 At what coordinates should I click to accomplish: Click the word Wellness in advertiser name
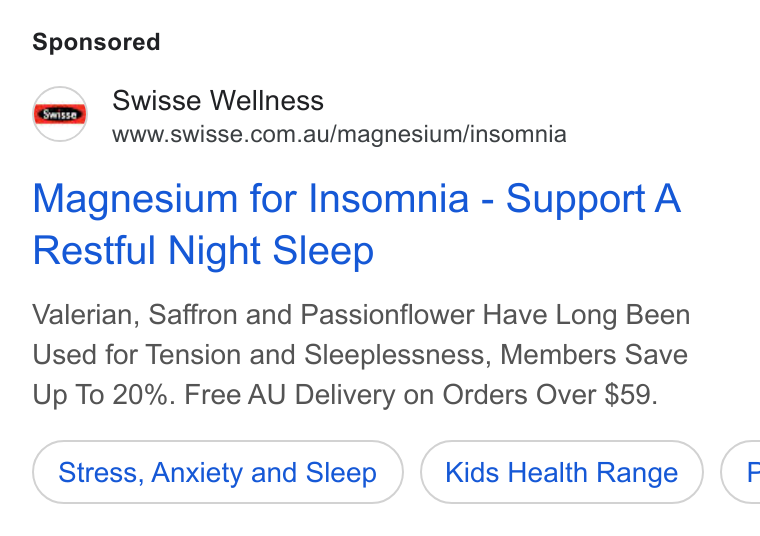pos(267,100)
